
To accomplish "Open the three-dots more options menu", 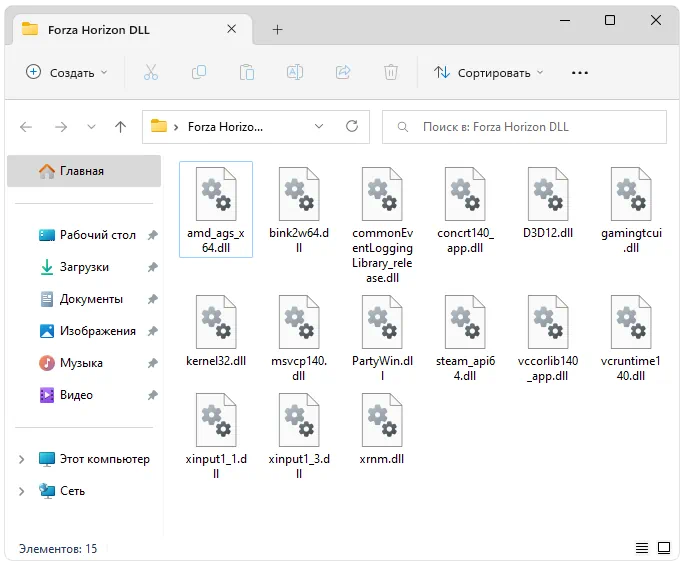I will pos(580,73).
